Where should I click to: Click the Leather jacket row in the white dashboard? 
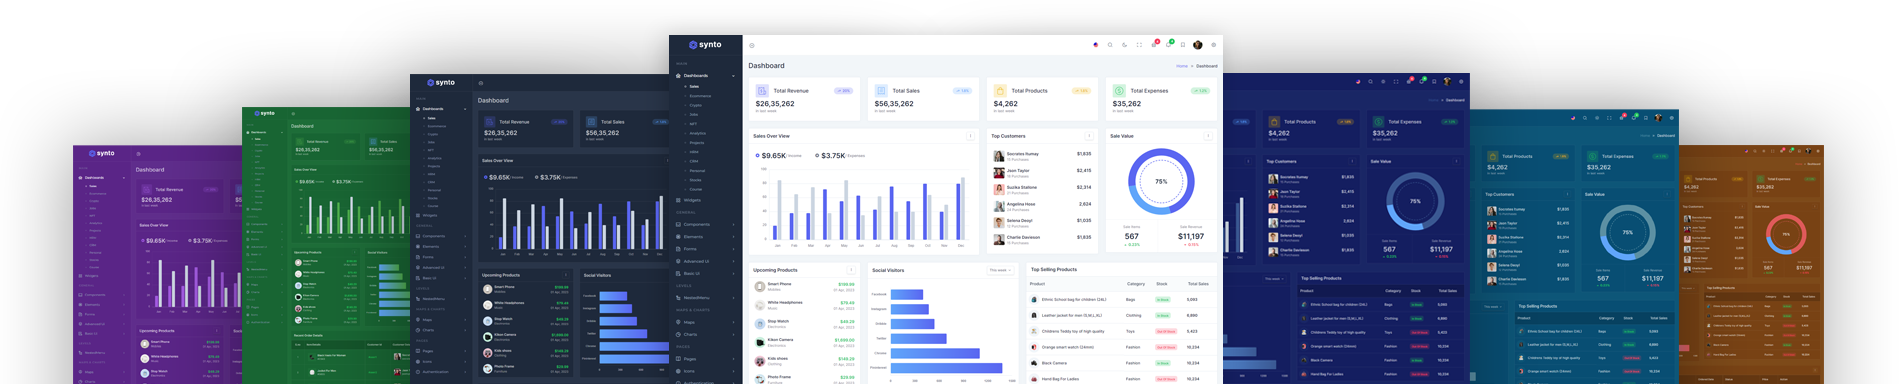click(x=1121, y=315)
